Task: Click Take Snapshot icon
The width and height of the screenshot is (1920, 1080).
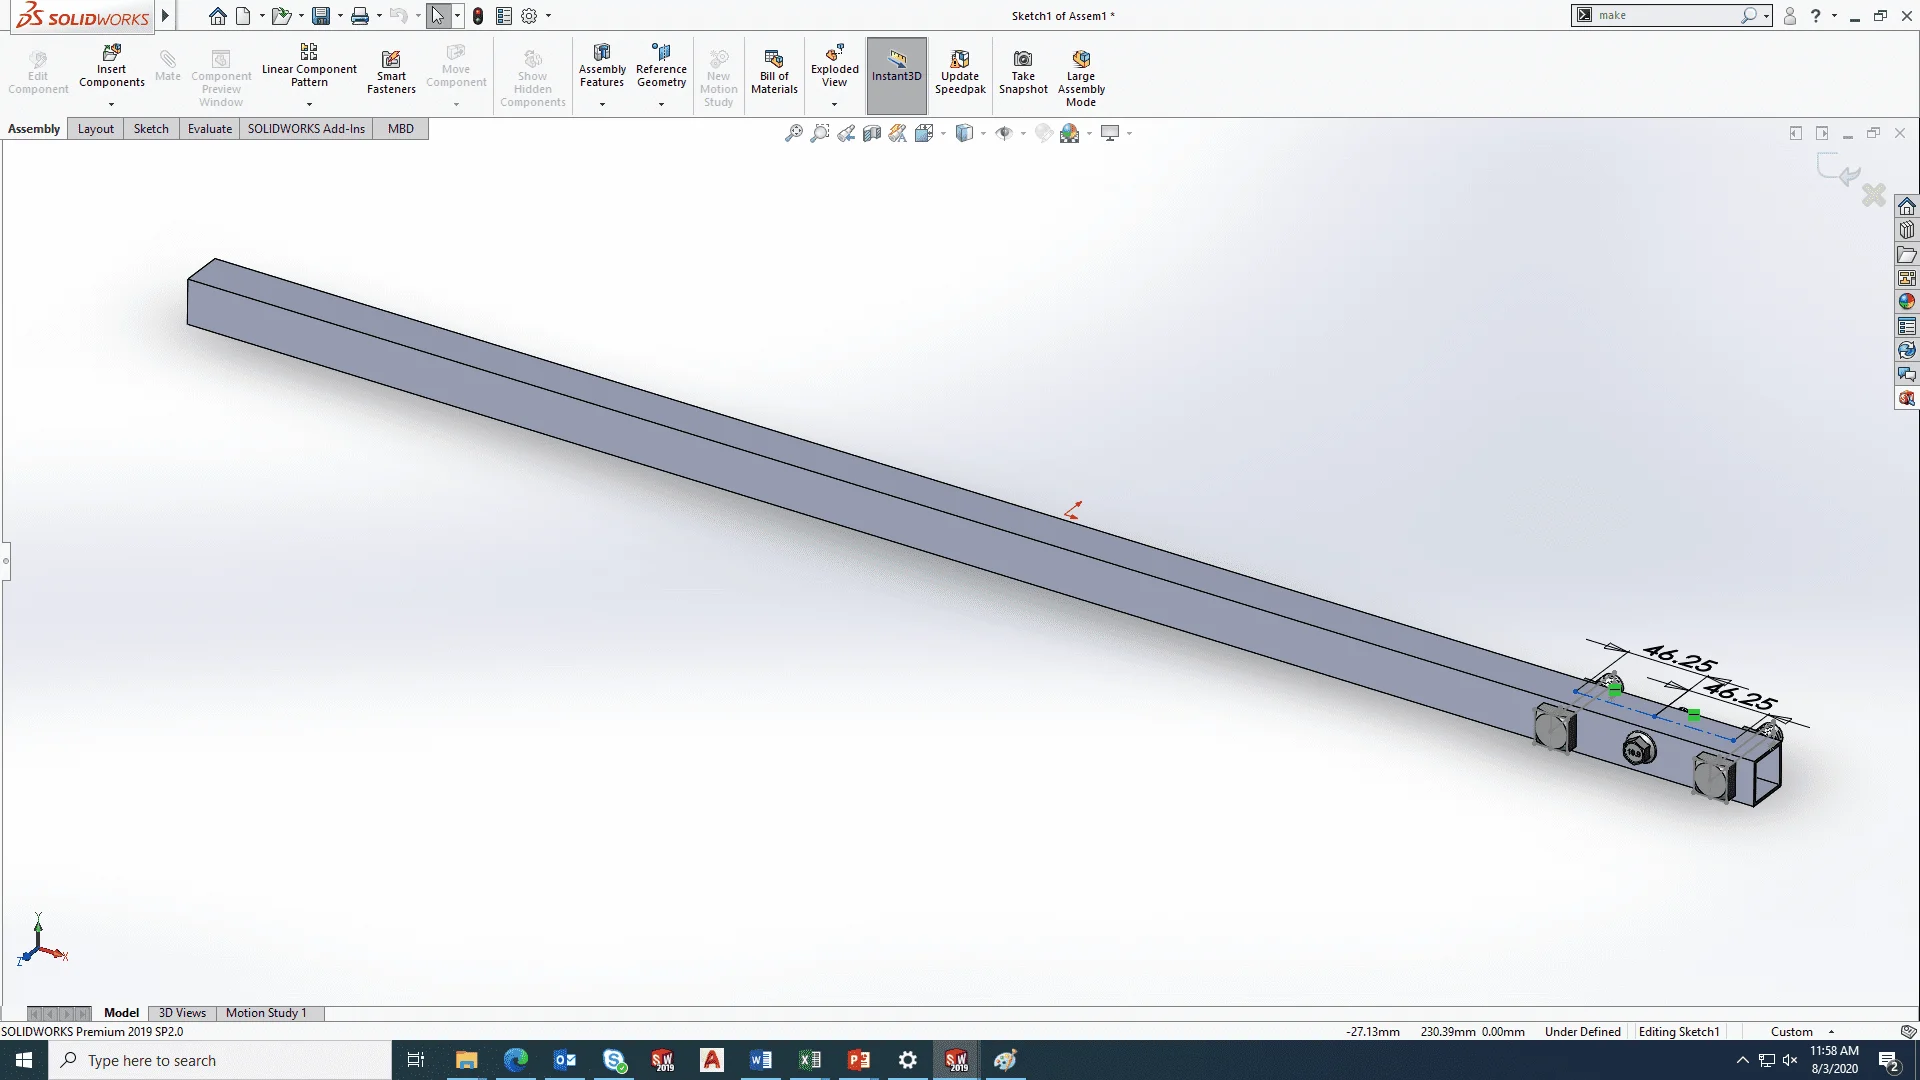Action: (x=1023, y=70)
